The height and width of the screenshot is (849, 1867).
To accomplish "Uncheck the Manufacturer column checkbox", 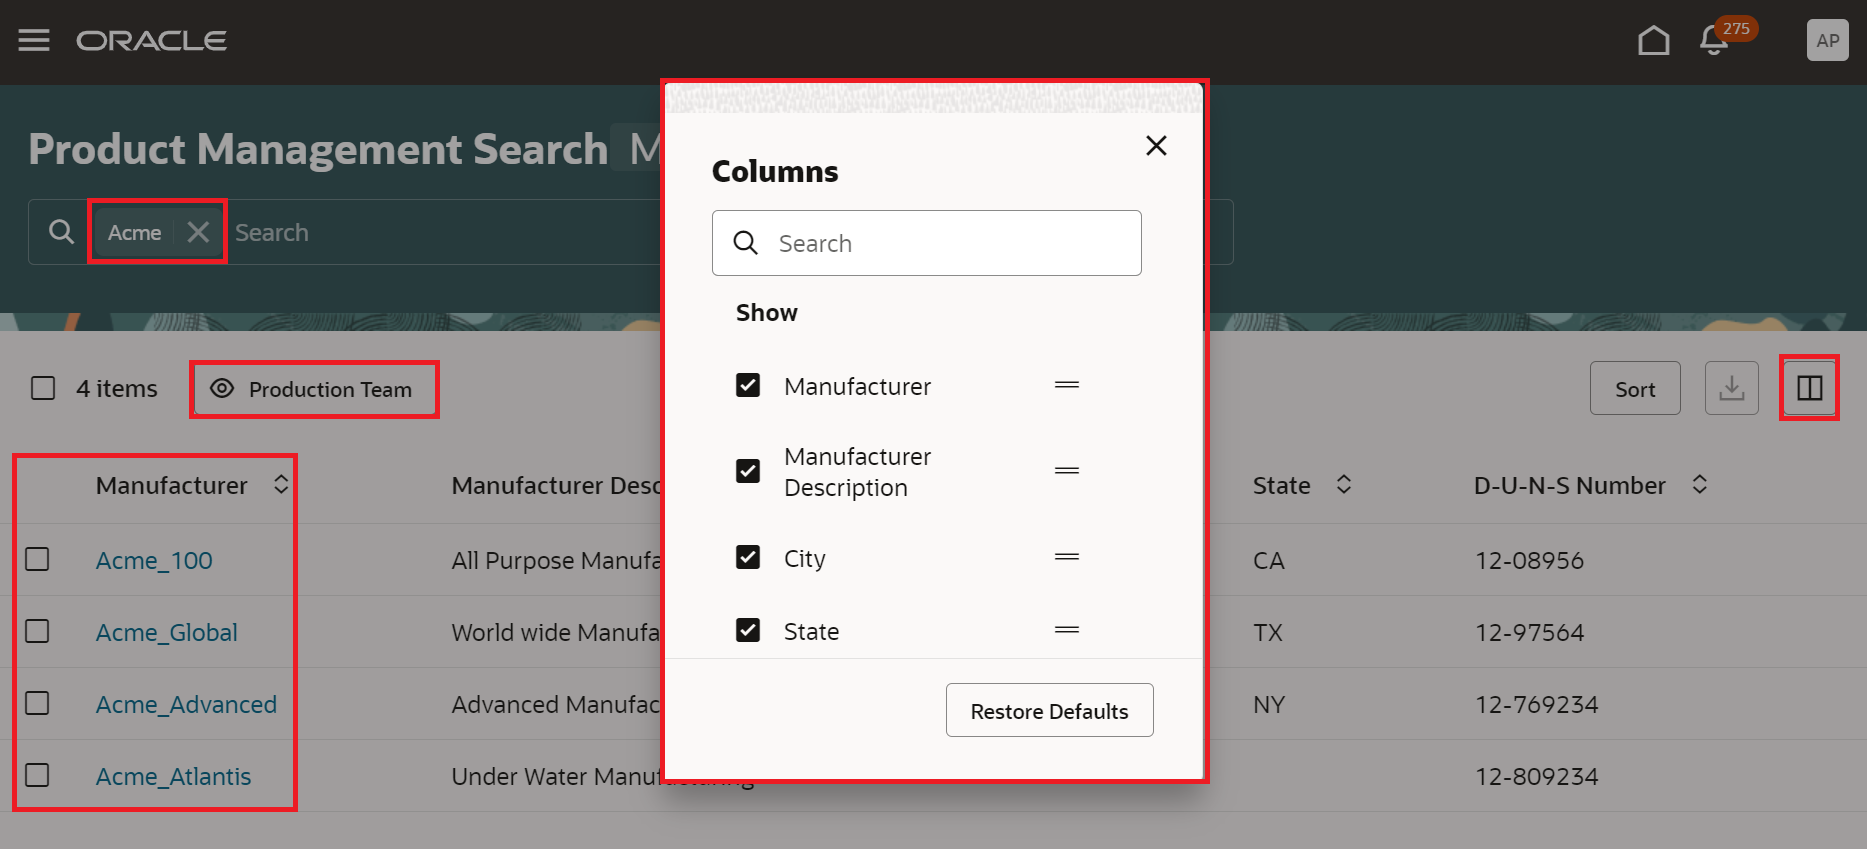I will tap(748, 385).
